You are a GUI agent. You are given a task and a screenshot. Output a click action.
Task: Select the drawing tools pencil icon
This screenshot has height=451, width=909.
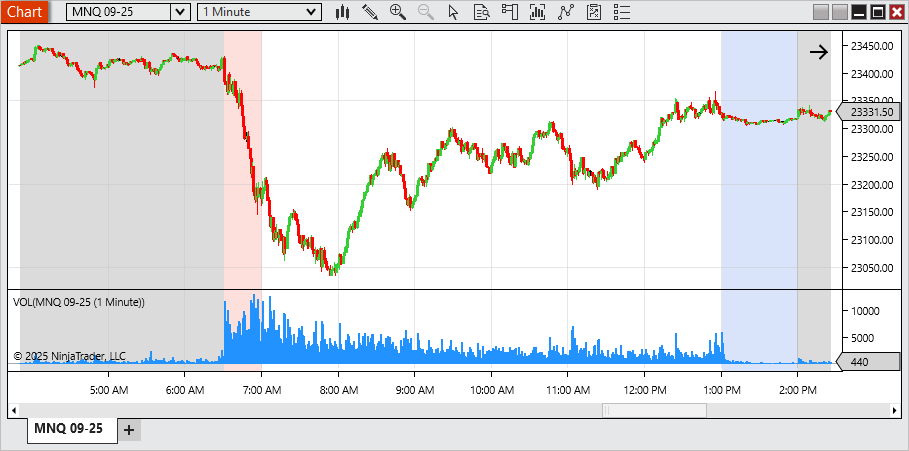[370, 12]
